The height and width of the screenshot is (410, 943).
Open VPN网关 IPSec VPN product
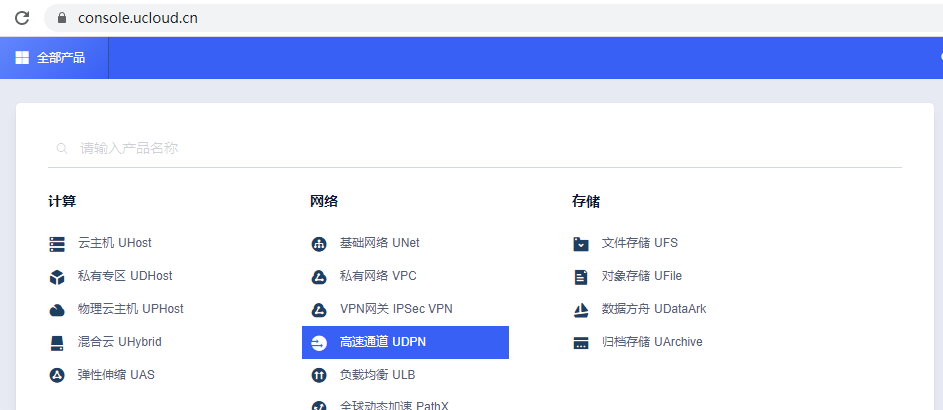coord(396,309)
